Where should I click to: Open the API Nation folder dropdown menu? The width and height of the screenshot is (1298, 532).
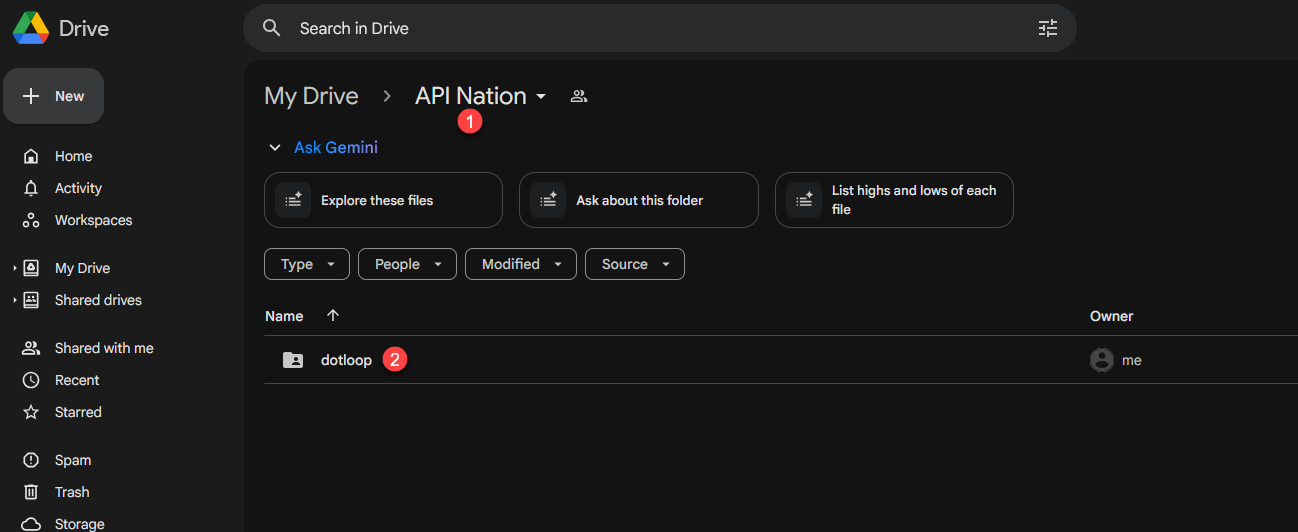(x=541, y=96)
